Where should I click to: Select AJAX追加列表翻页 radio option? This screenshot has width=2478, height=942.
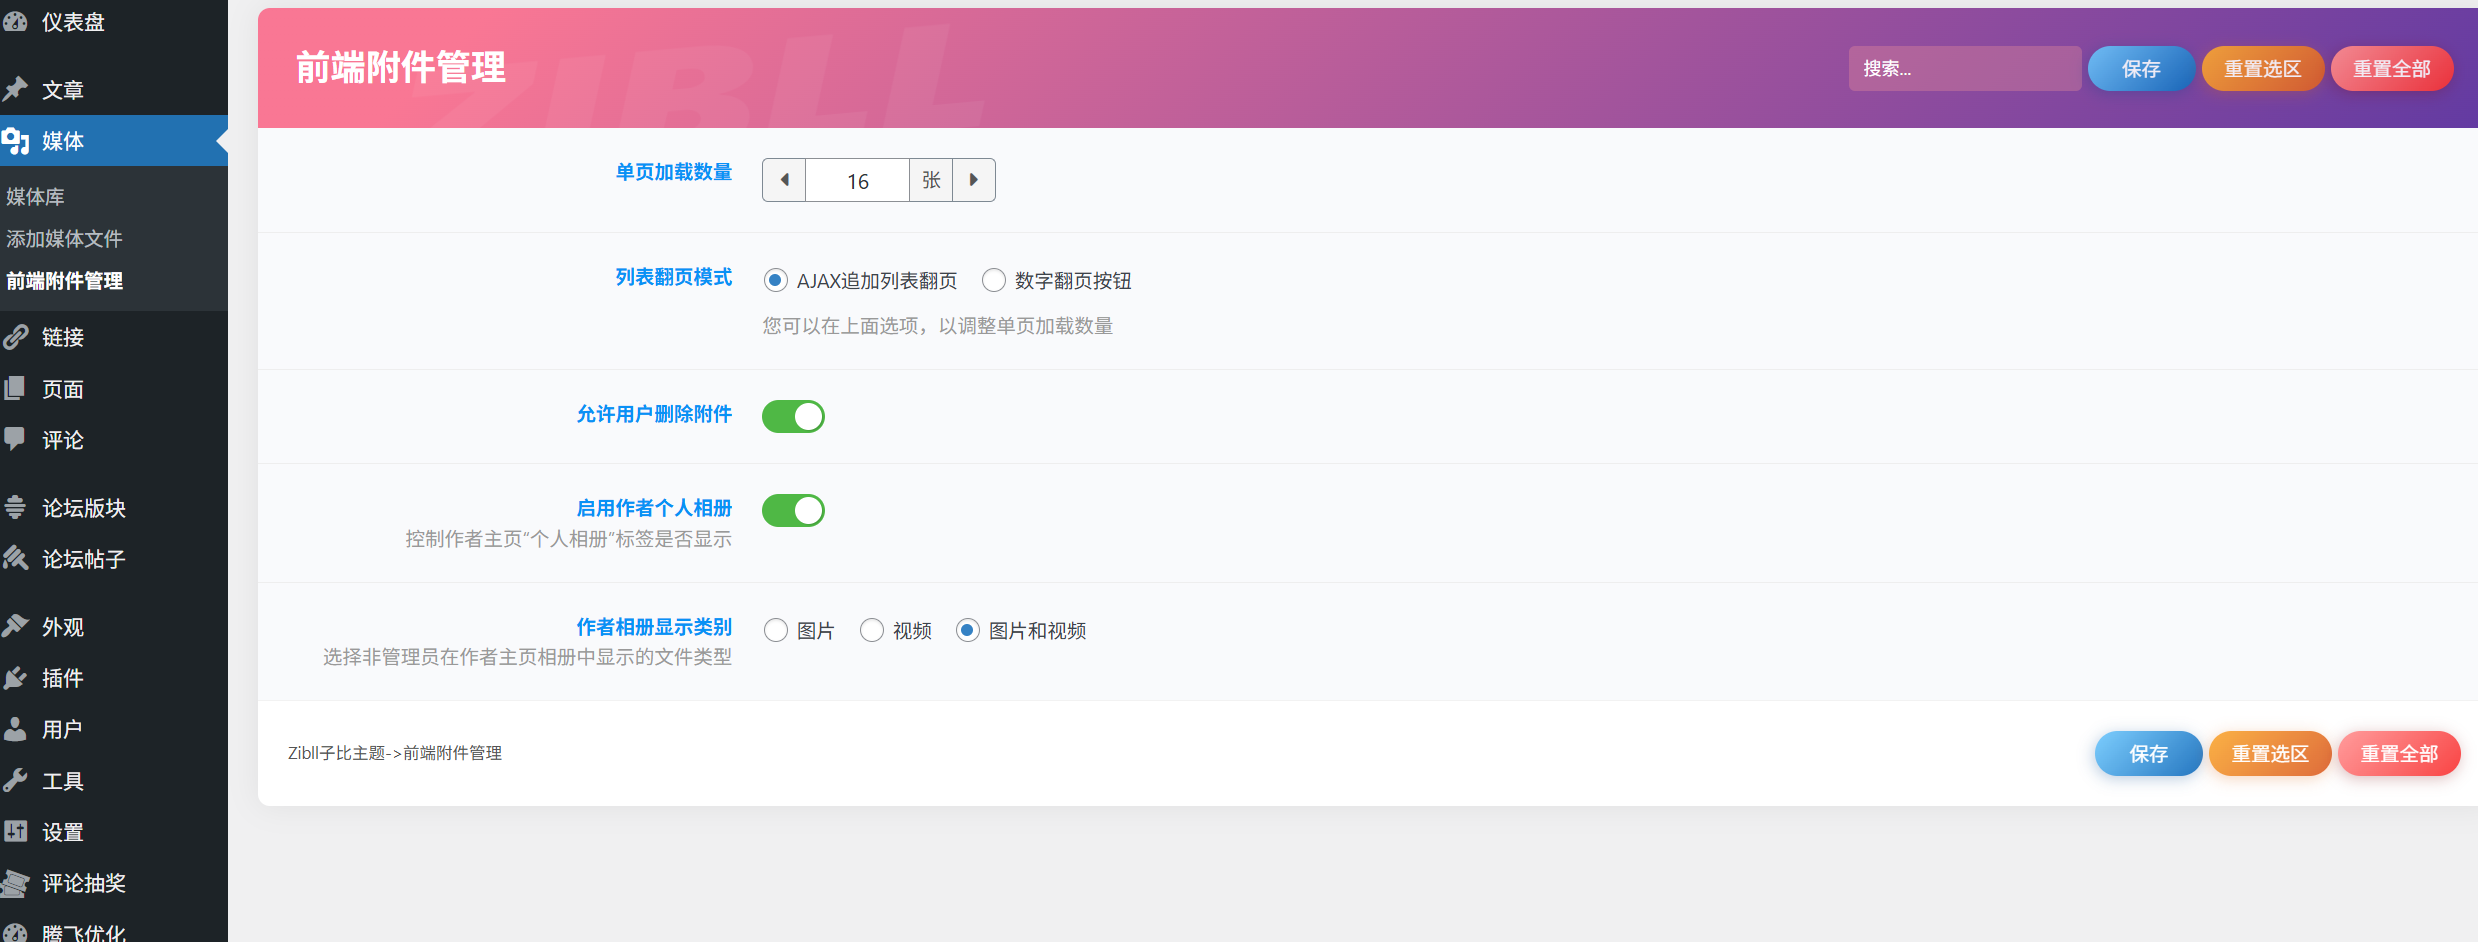(775, 281)
